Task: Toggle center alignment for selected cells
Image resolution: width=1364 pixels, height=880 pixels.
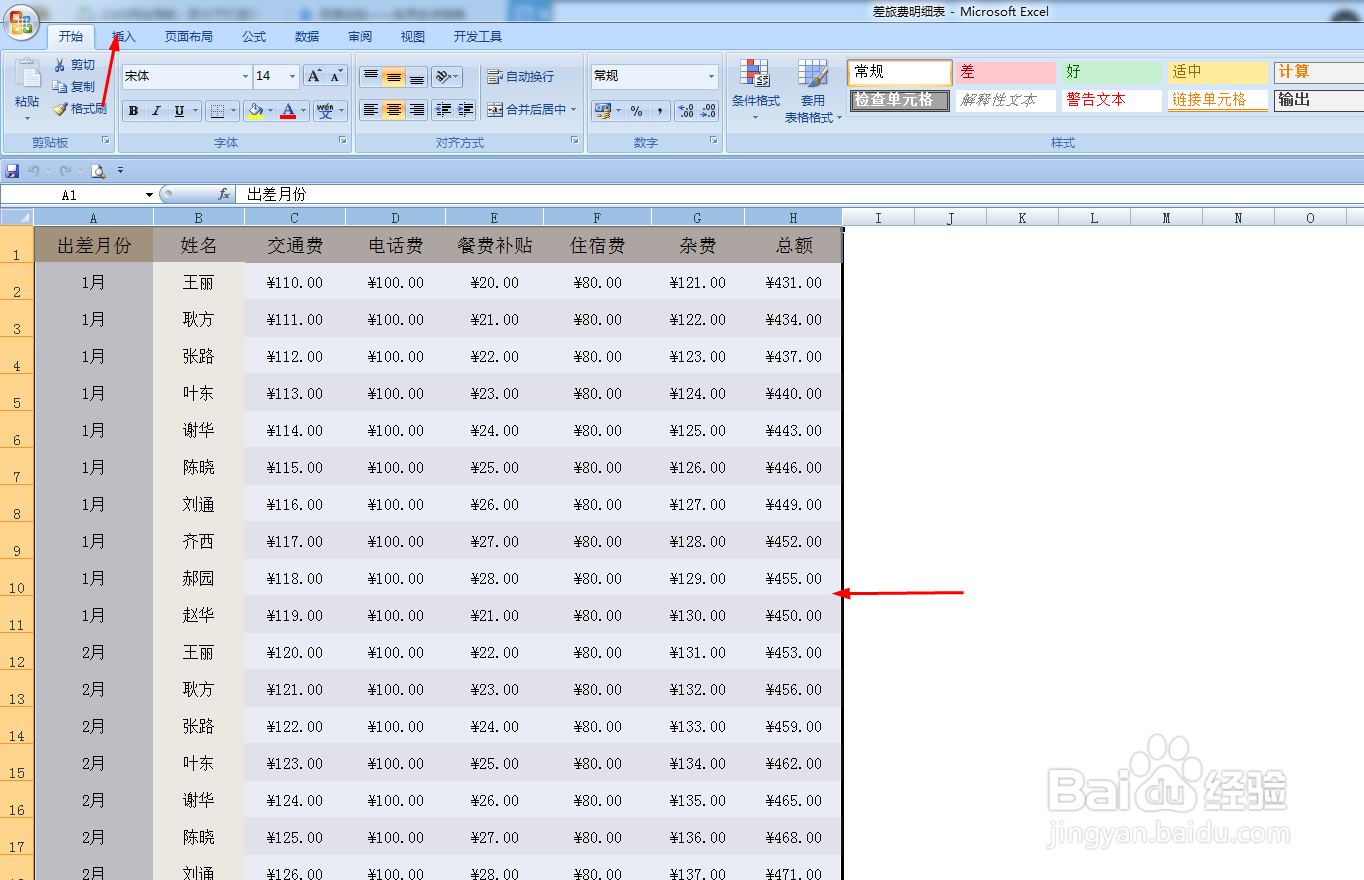Action: pos(393,109)
